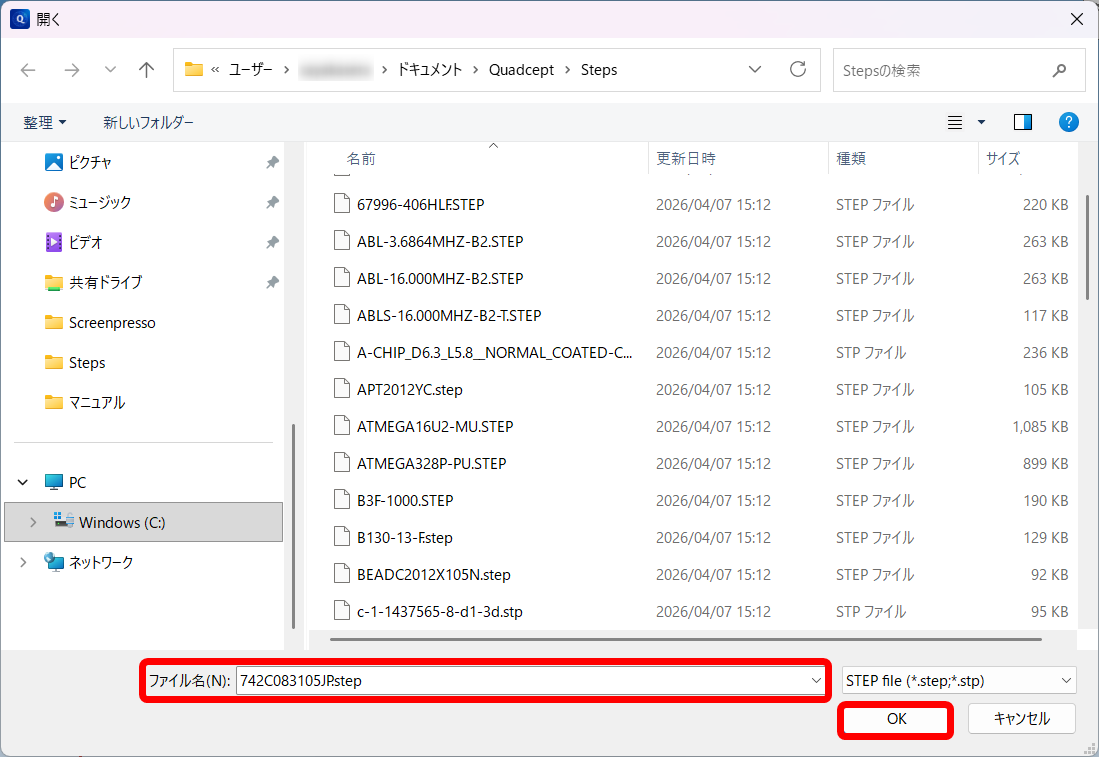Image resolution: width=1099 pixels, height=757 pixels.
Task: Open the 整理 menu
Action: pos(45,122)
